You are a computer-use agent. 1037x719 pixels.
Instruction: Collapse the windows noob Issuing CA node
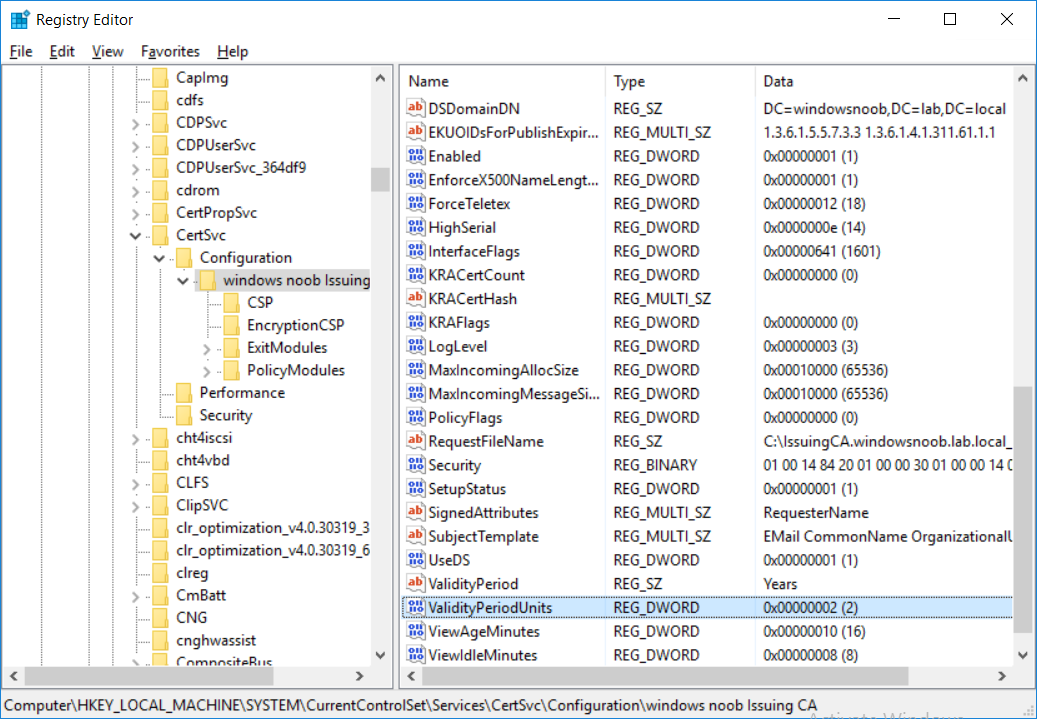coord(183,280)
